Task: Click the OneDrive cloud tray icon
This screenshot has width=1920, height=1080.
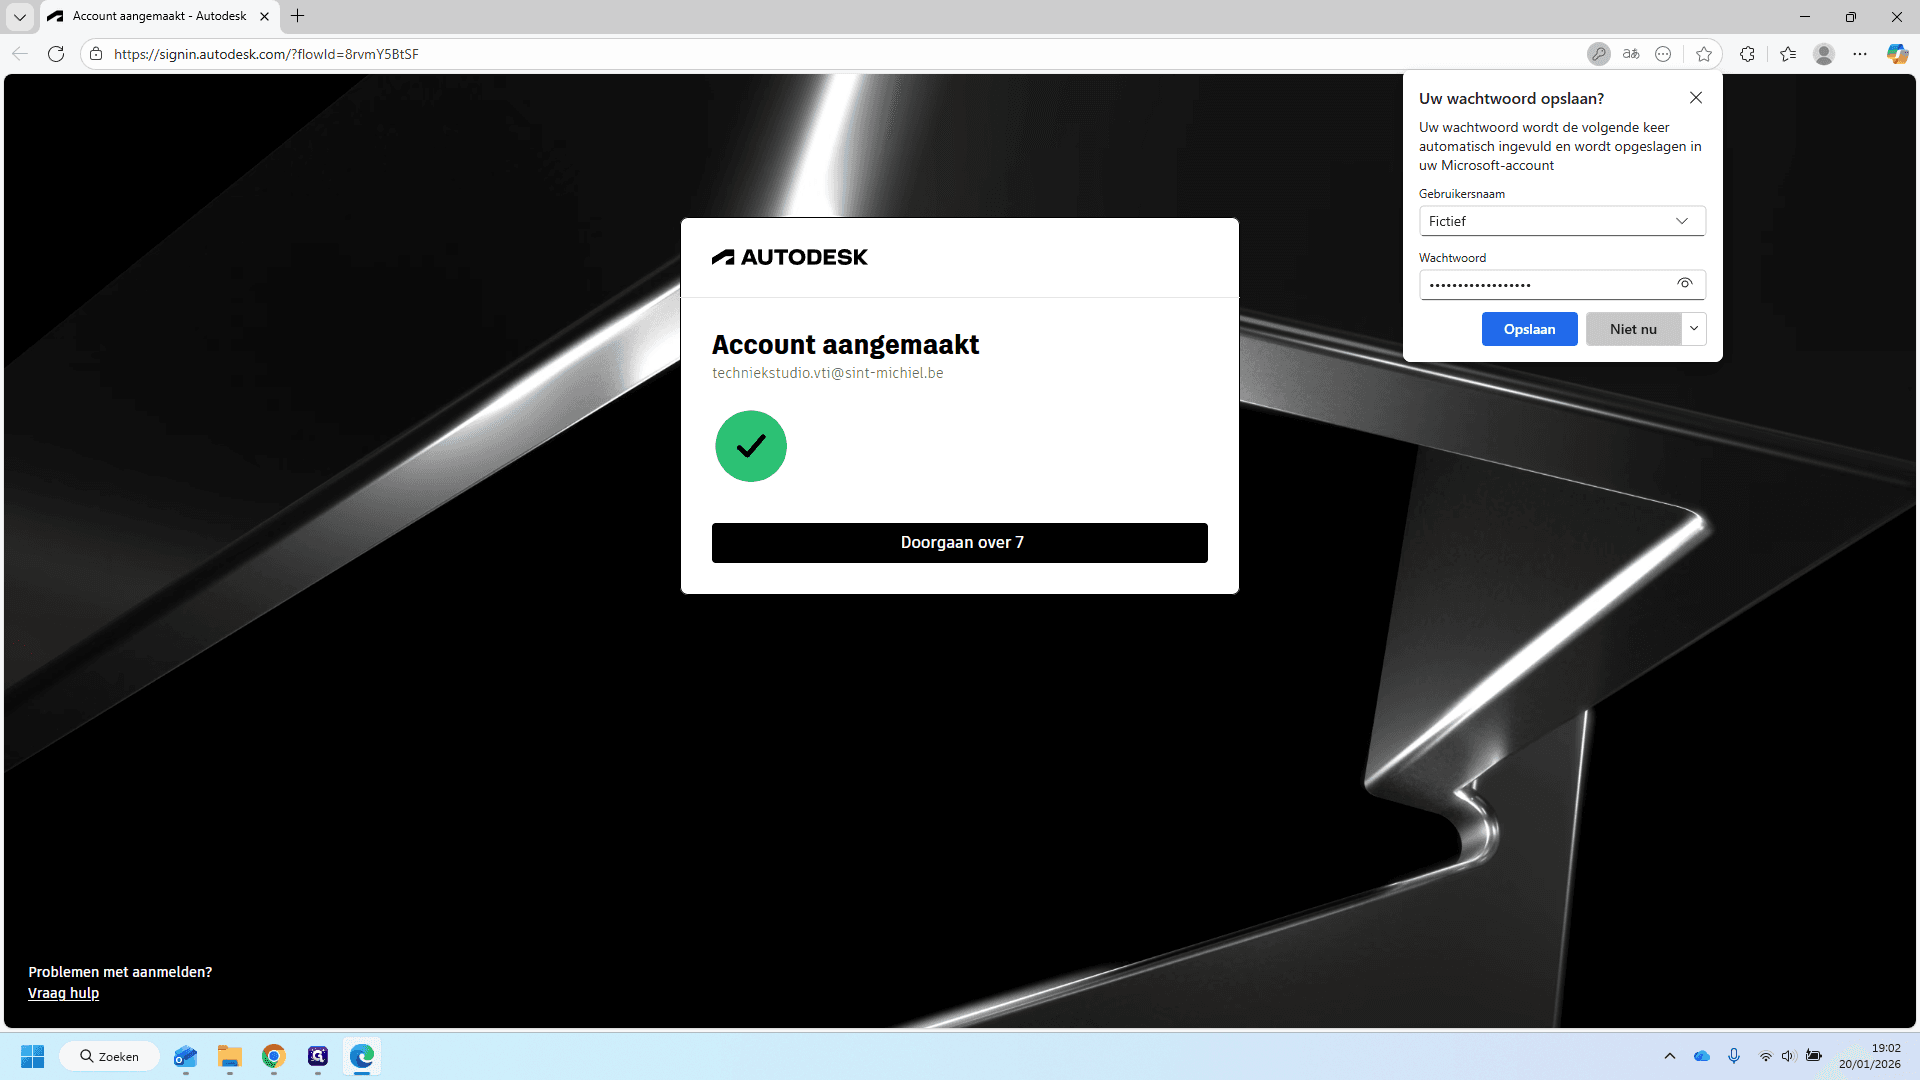Action: (x=1702, y=1056)
